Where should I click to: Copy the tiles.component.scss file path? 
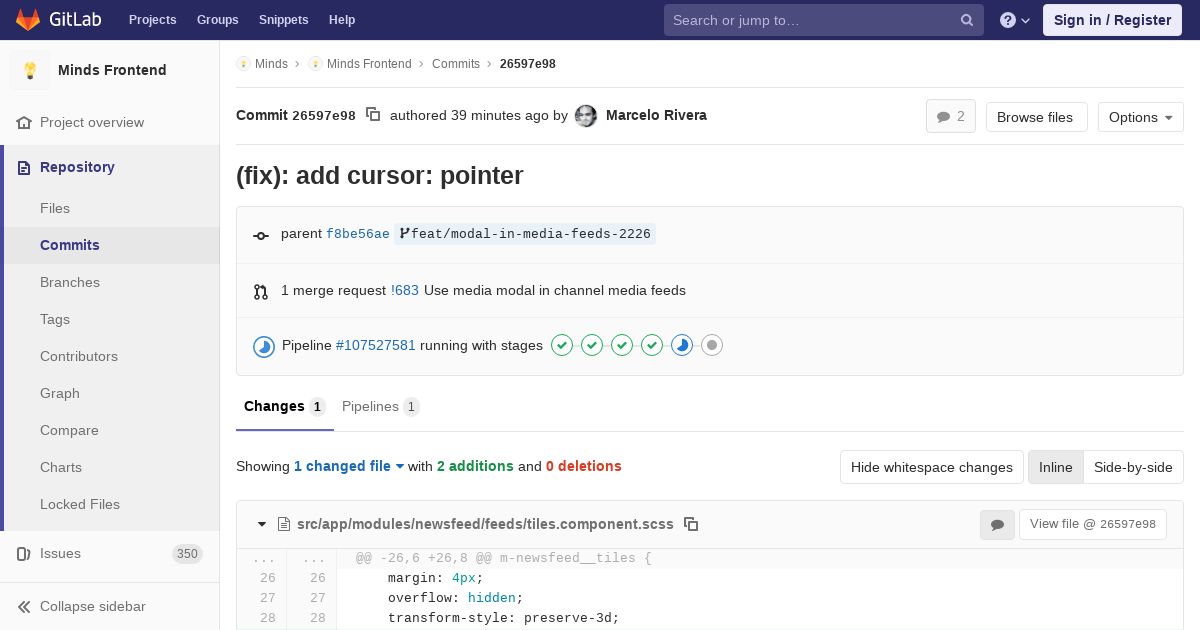click(x=691, y=524)
